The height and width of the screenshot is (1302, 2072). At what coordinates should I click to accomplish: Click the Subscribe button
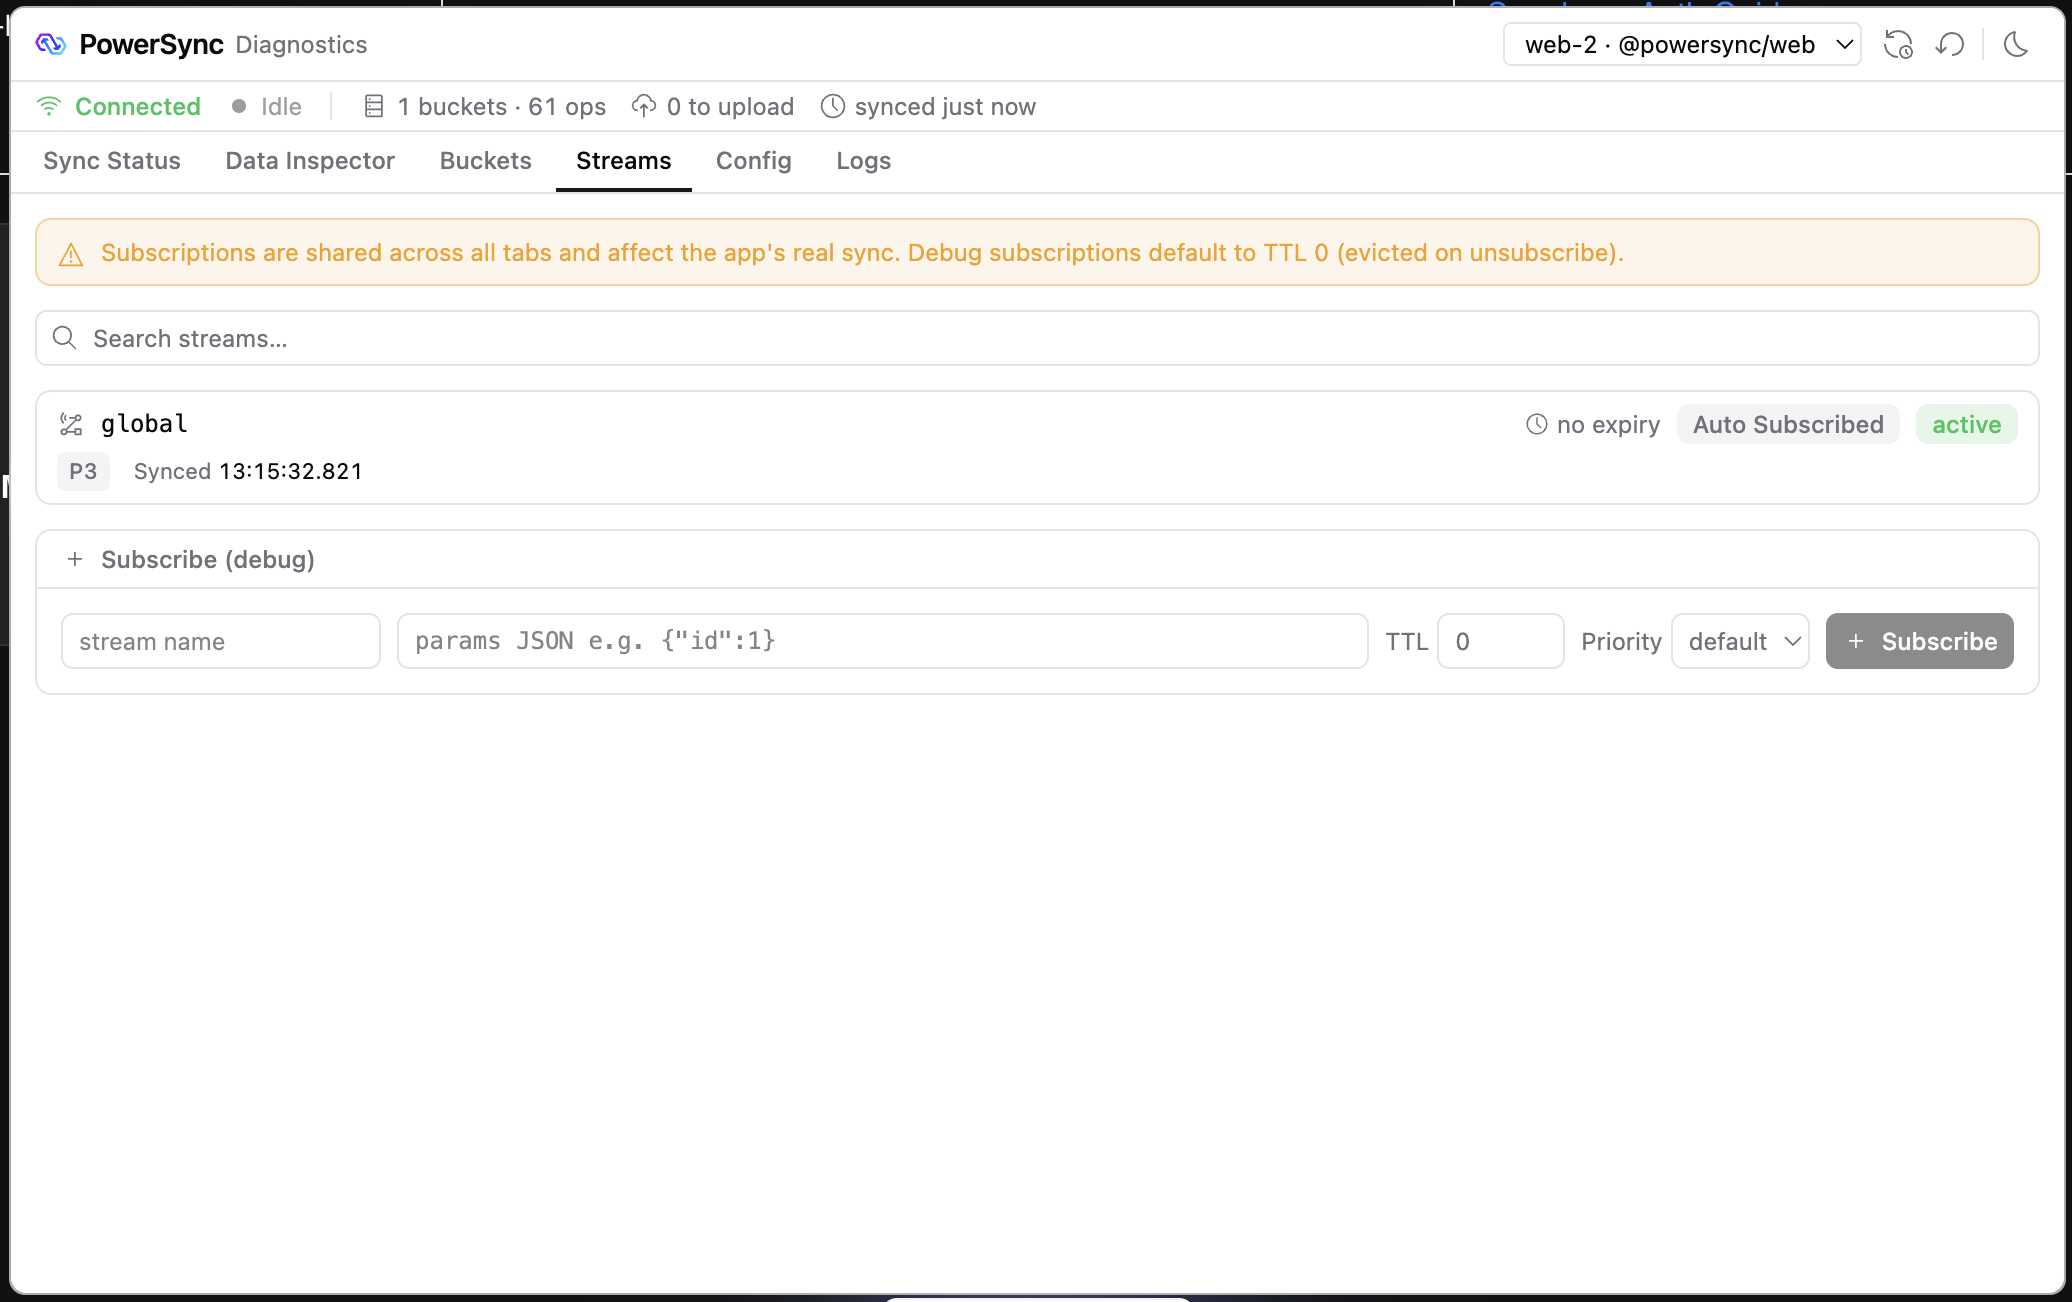tap(1919, 641)
